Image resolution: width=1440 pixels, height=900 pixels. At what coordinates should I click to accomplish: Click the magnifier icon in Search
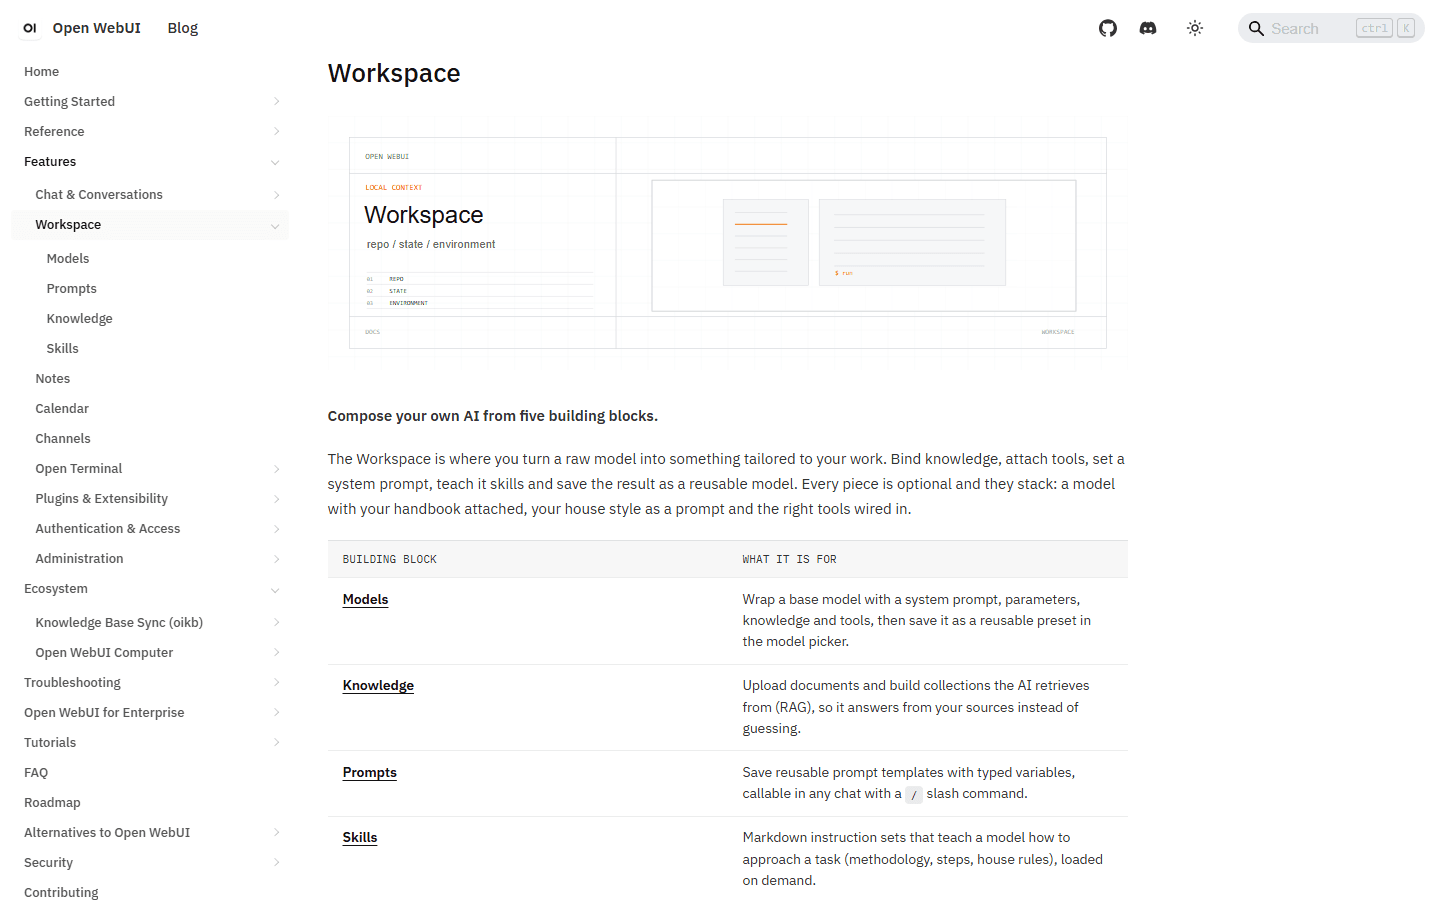1256,28
